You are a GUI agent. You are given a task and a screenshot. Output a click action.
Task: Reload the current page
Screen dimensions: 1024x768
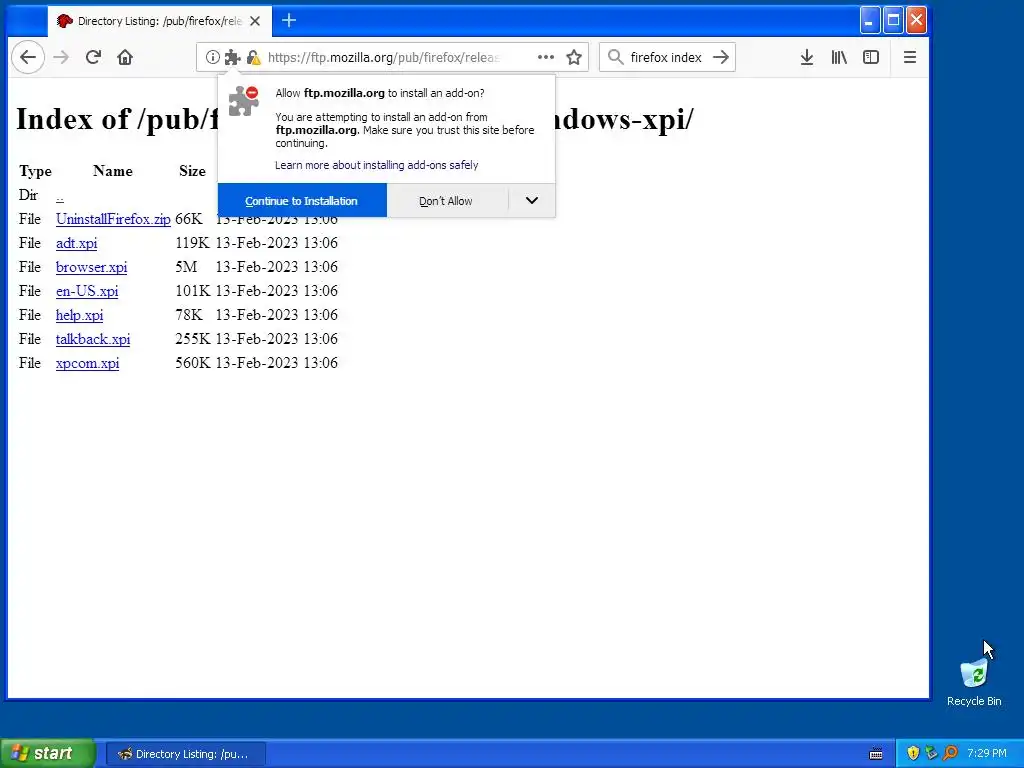[x=93, y=57]
